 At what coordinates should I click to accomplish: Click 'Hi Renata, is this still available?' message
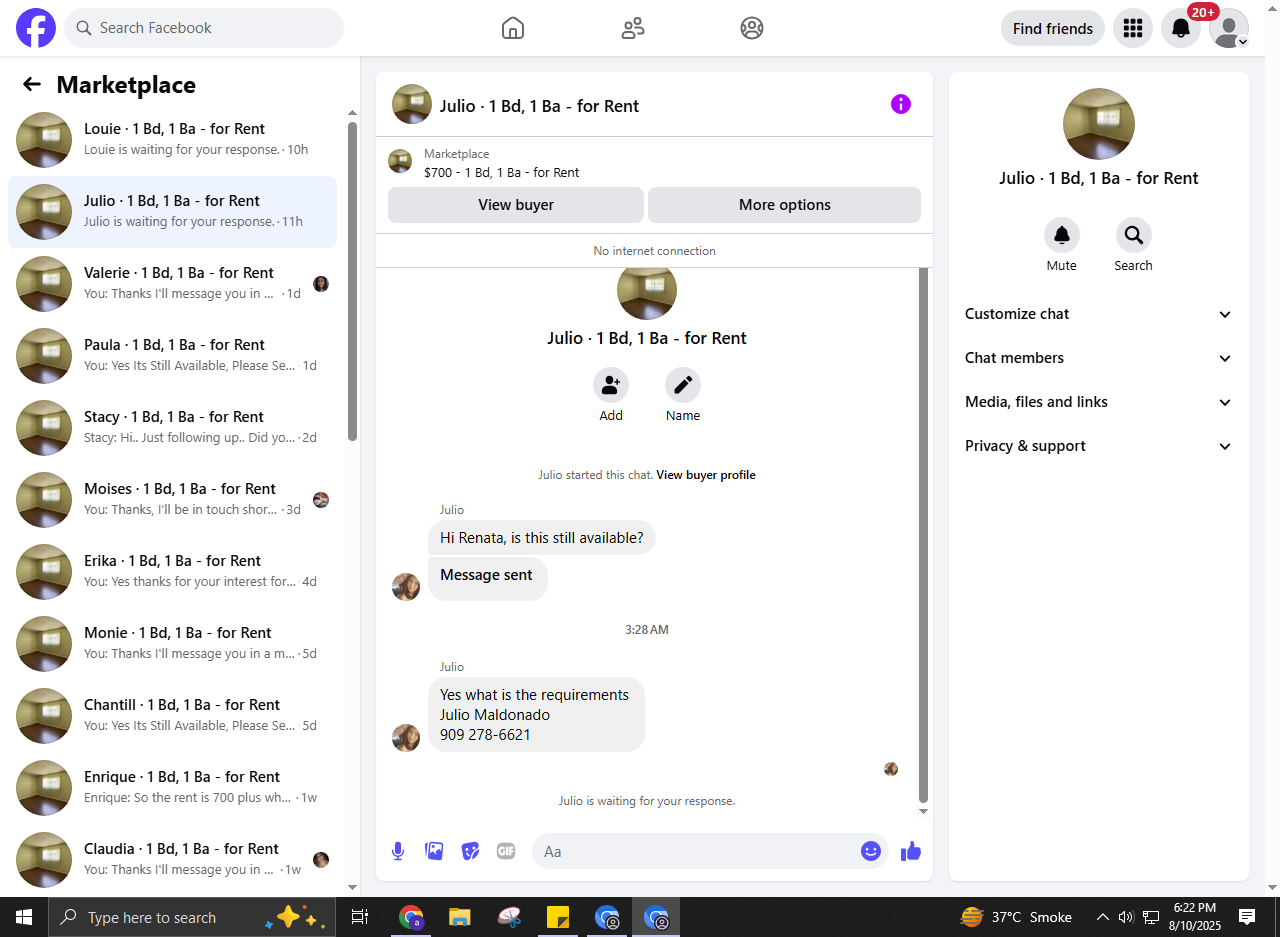coord(542,538)
